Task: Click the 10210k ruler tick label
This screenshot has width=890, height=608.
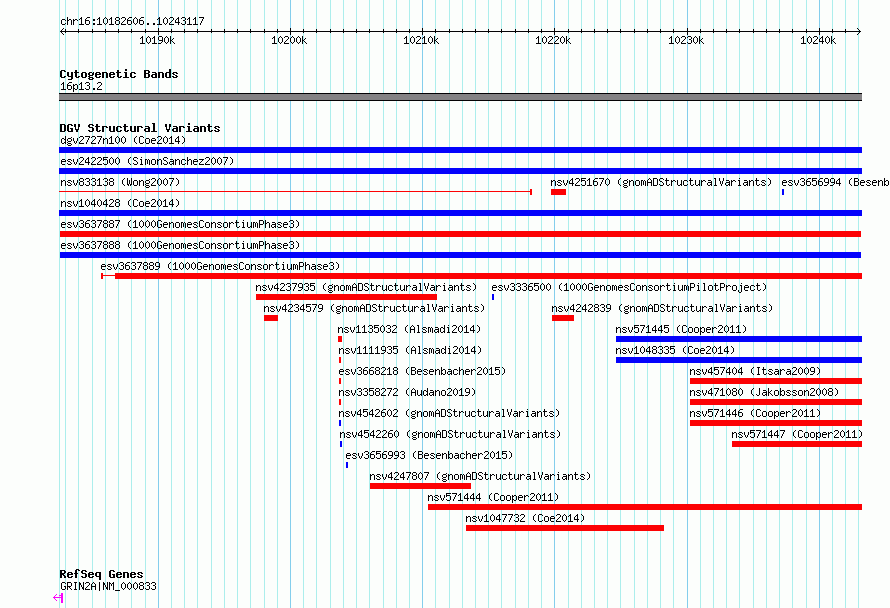Action: tap(421, 40)
